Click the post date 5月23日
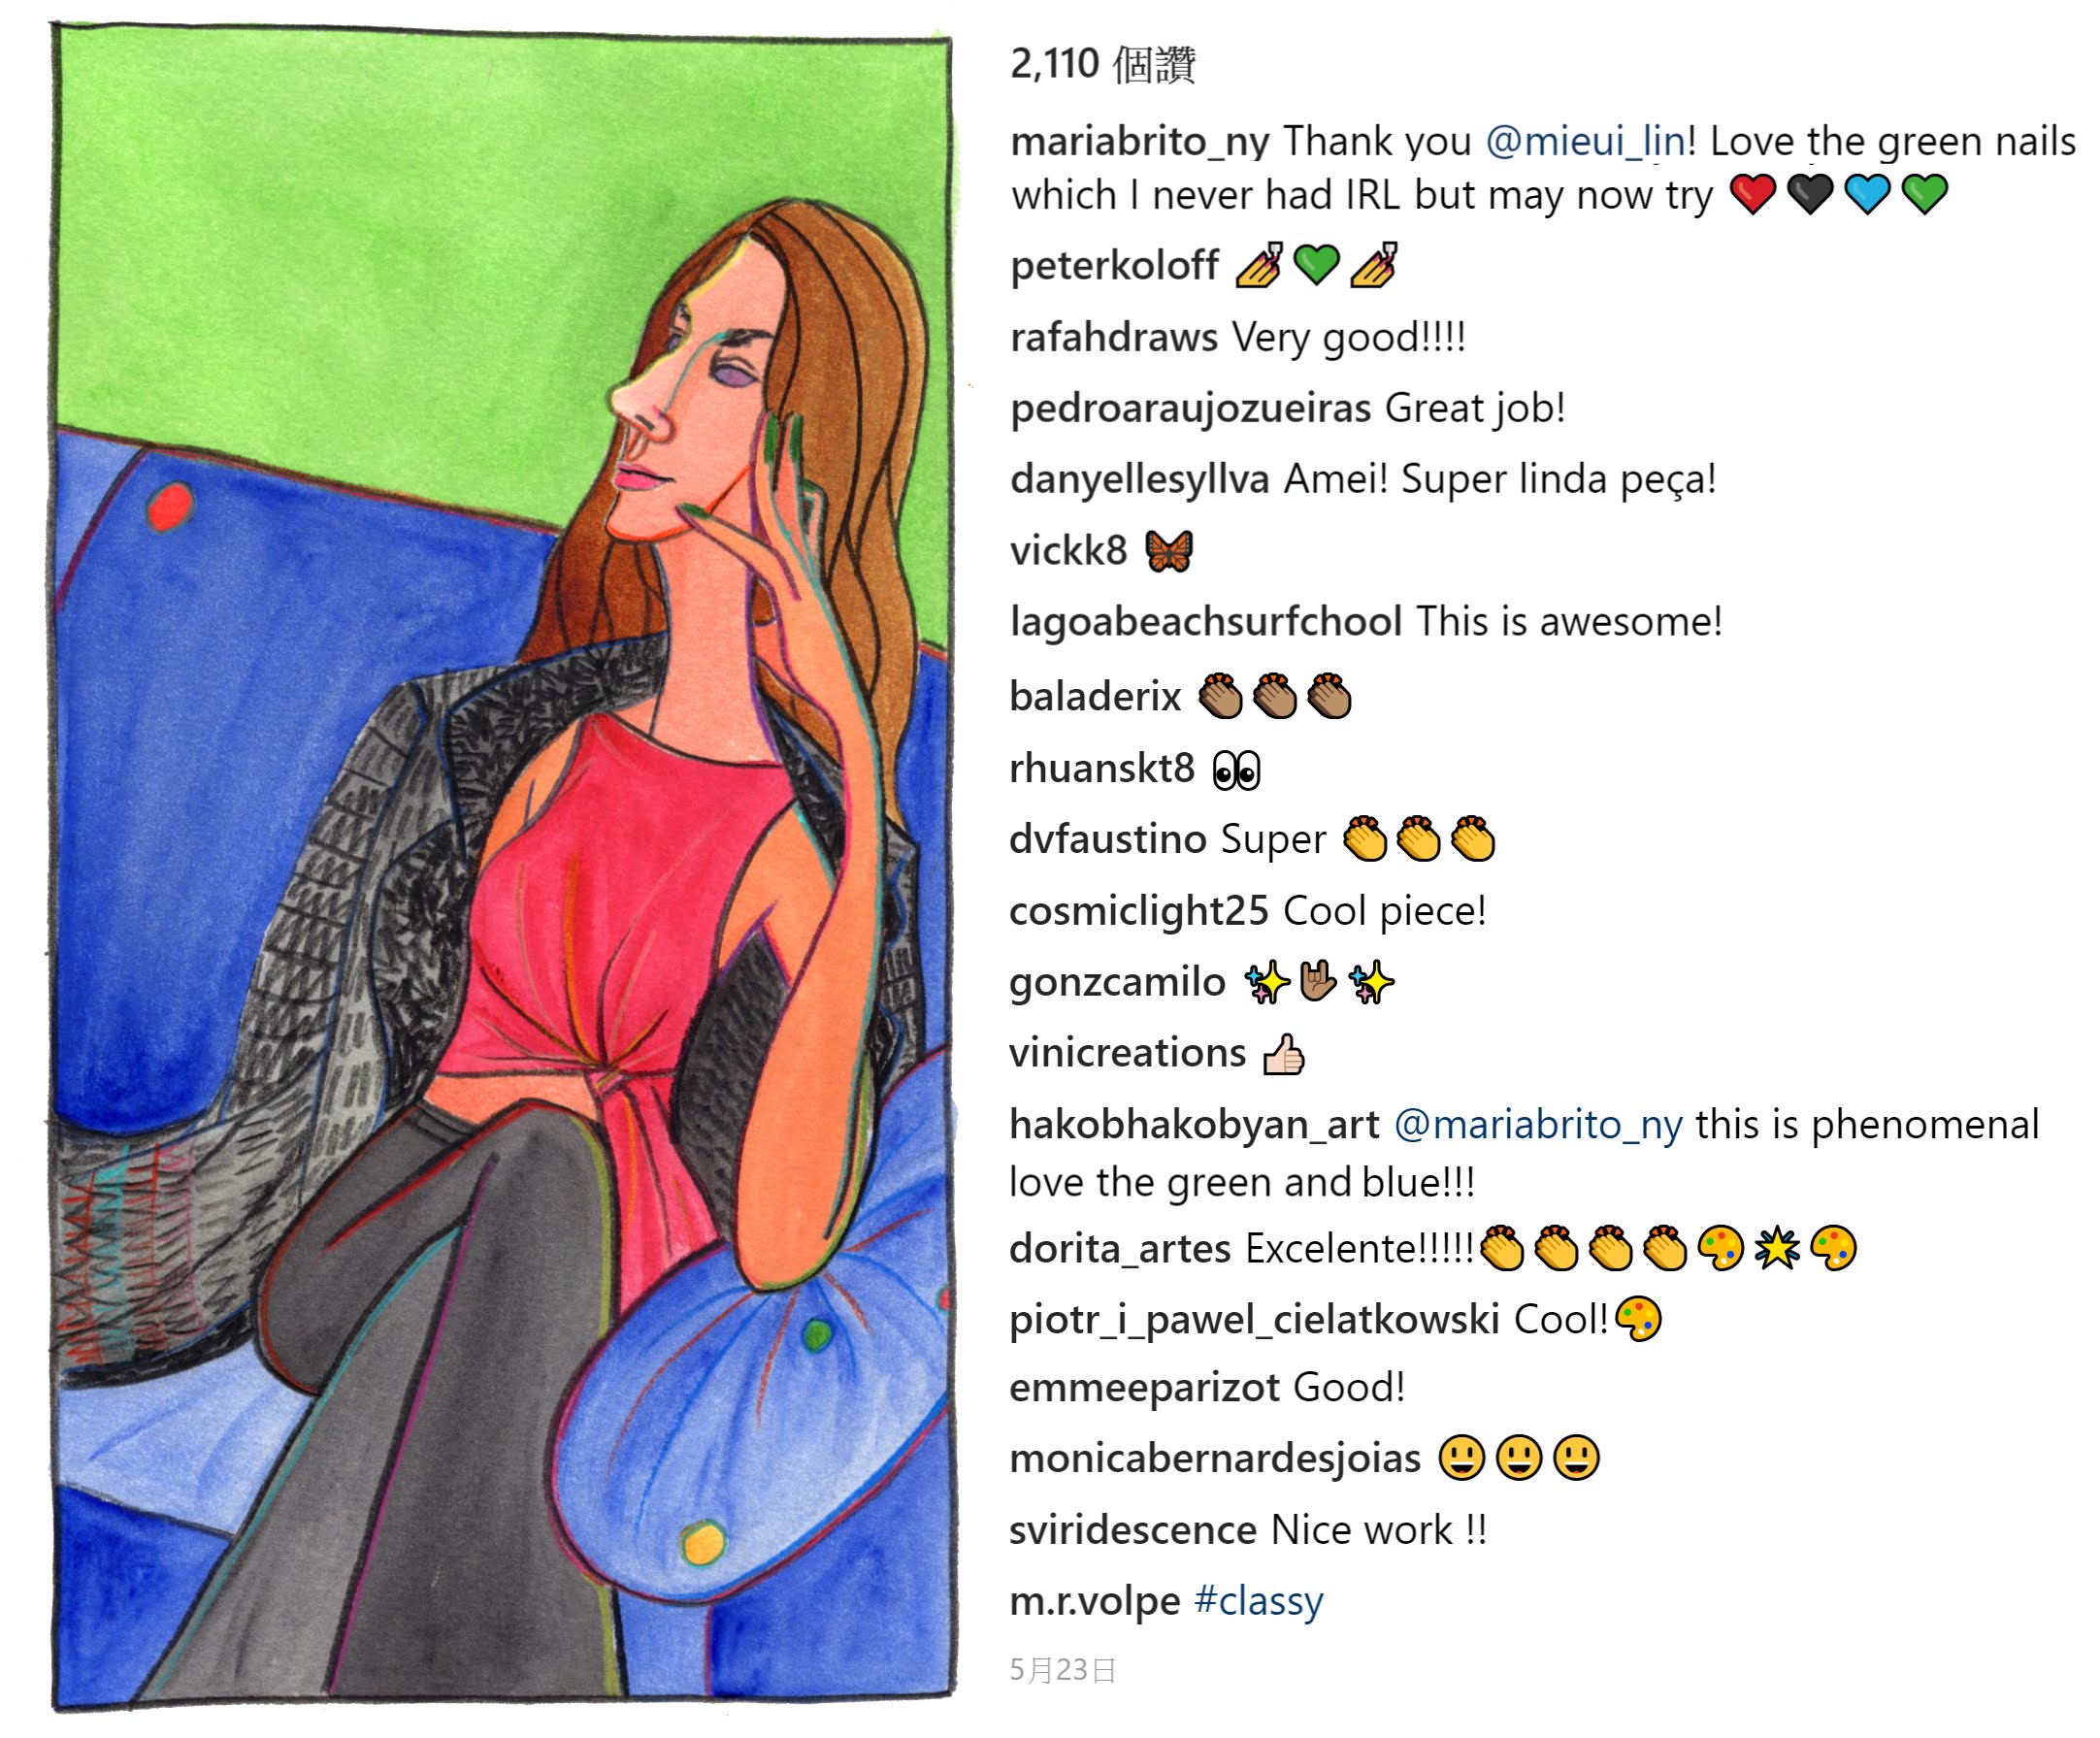The height and width of the screenshot is (1738, 2100). click(x=1062, y=1670)
